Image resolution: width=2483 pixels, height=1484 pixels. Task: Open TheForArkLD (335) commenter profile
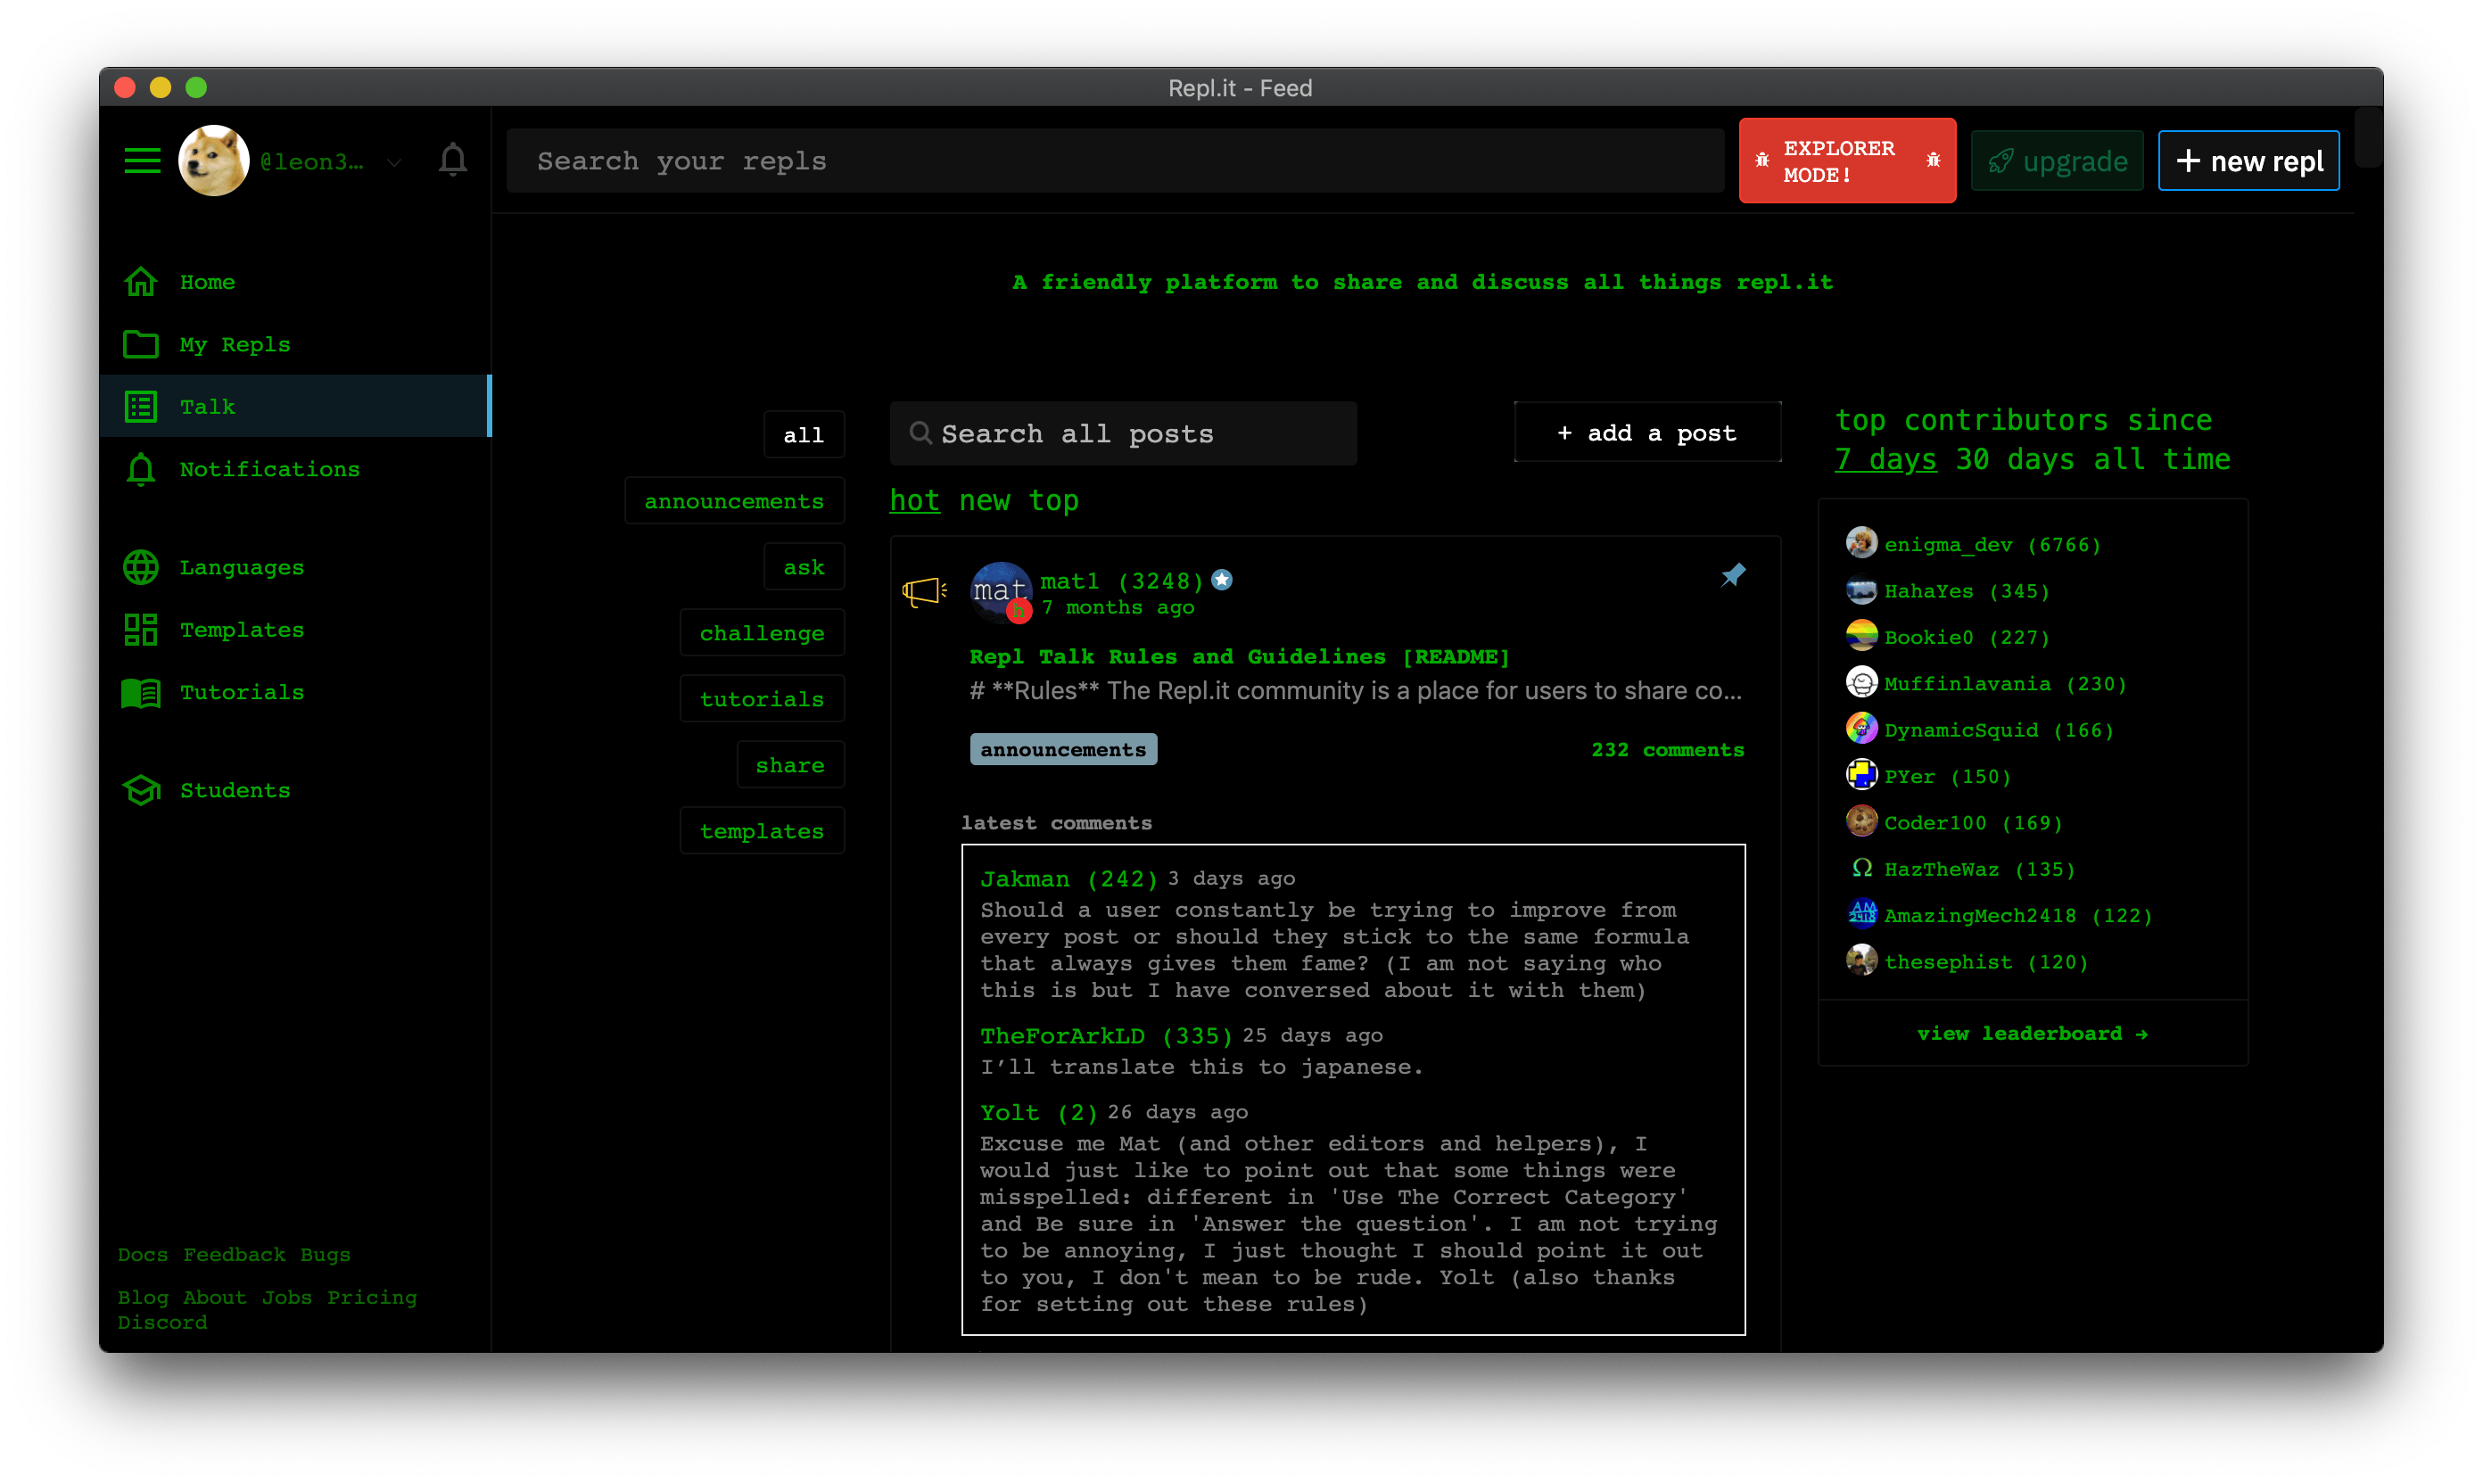(1105, 1036)
